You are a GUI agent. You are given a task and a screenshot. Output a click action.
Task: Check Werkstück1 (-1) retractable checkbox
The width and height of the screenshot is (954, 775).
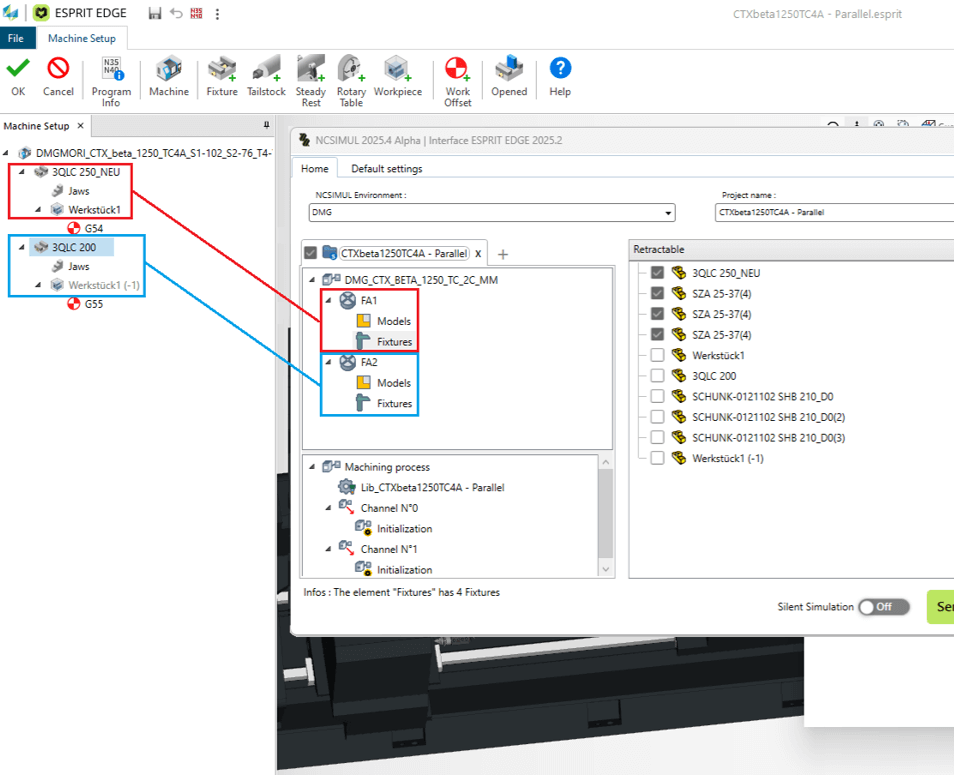tap(657, 458)
